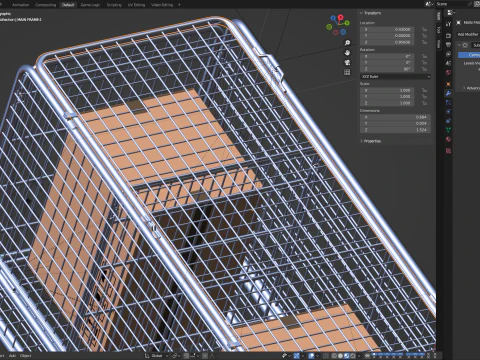Click the Scale Y value field
Screen dimensions: 480x360
point(387,97)
